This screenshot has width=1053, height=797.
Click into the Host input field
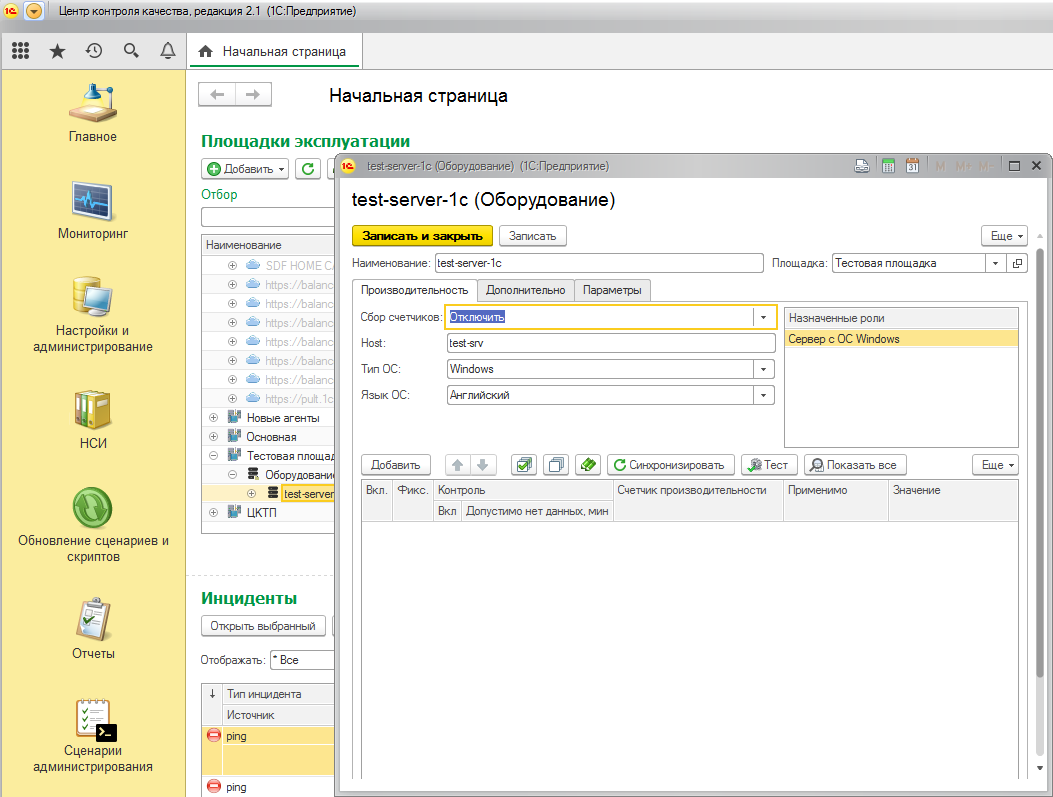(610, 343)
